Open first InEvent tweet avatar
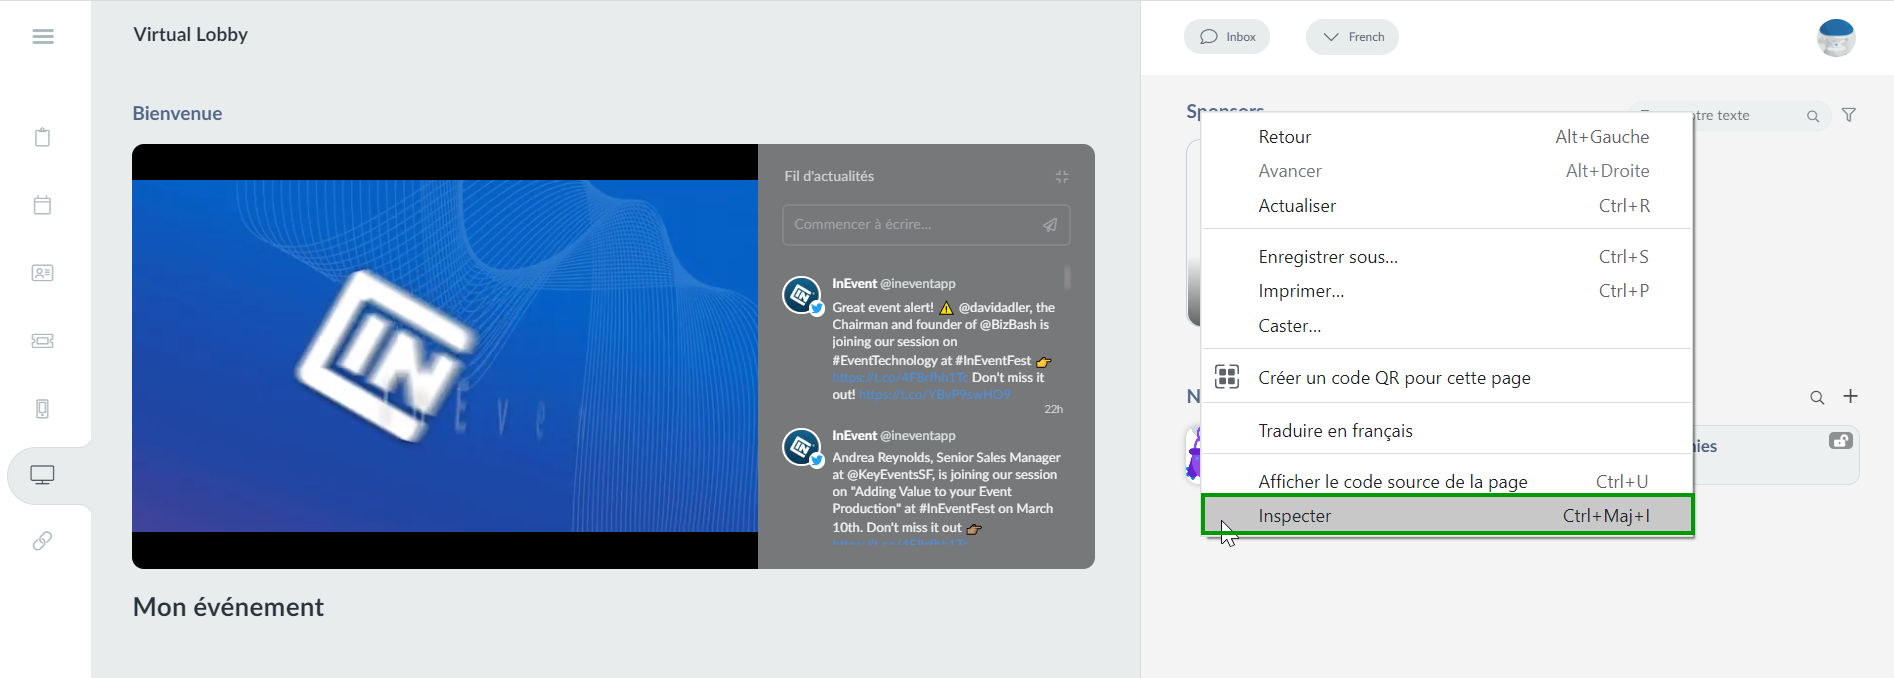 click(802, 297)
